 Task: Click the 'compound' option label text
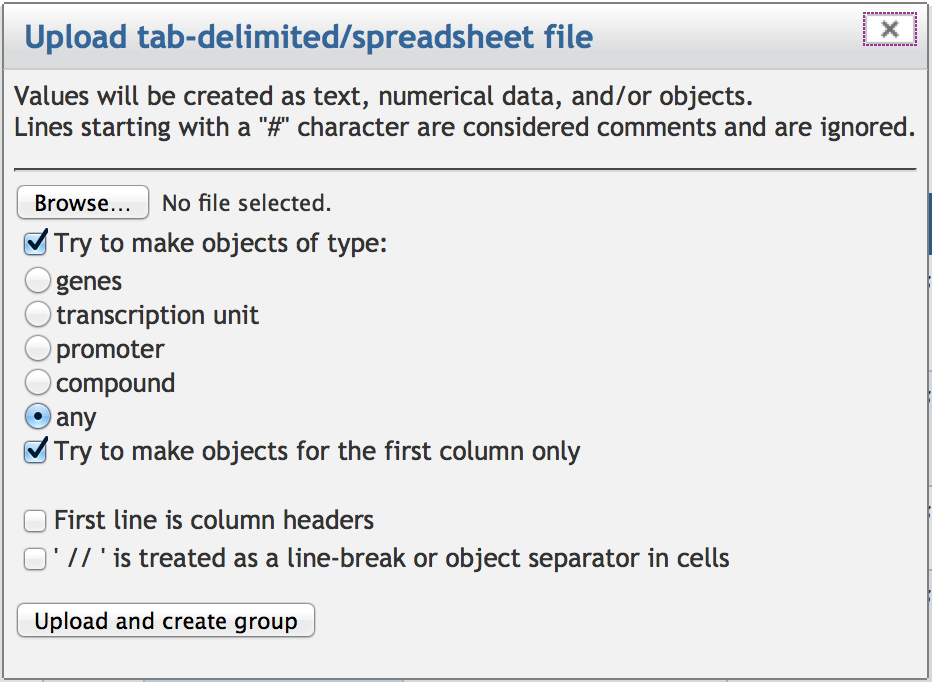115,383
